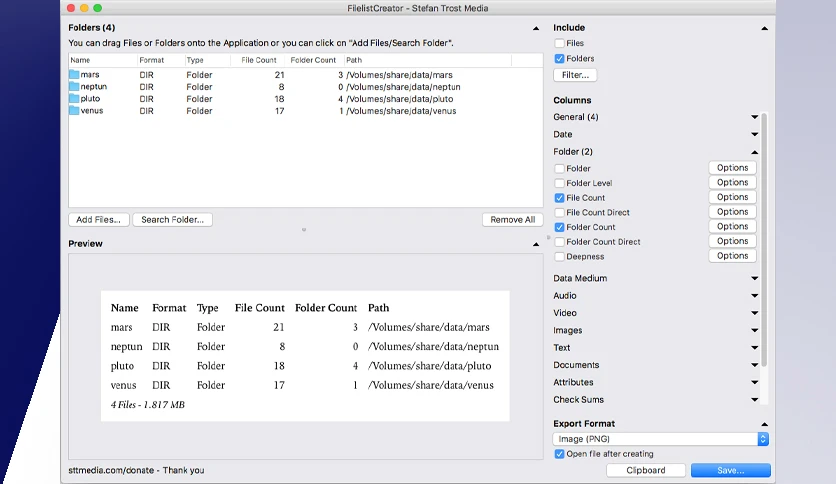836x484 pixels.
Task: Open the Filter... dialog
Action: (575, 75)
